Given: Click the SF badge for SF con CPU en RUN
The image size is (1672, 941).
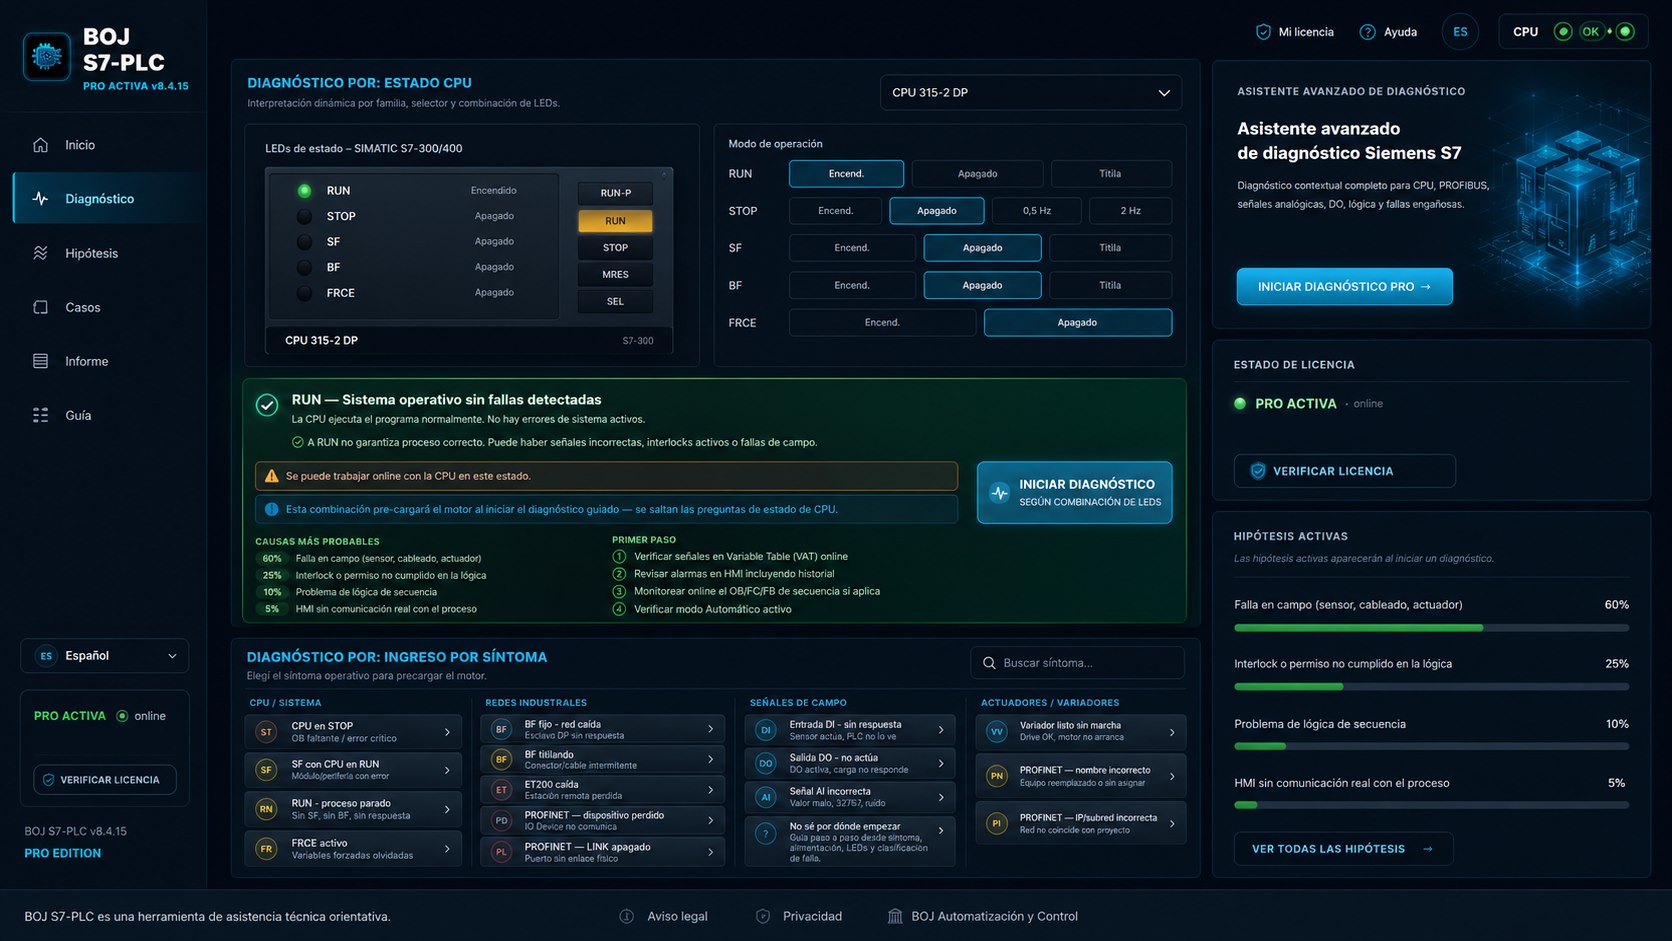Looking at the screenshot, I should (x=266, y=770).
